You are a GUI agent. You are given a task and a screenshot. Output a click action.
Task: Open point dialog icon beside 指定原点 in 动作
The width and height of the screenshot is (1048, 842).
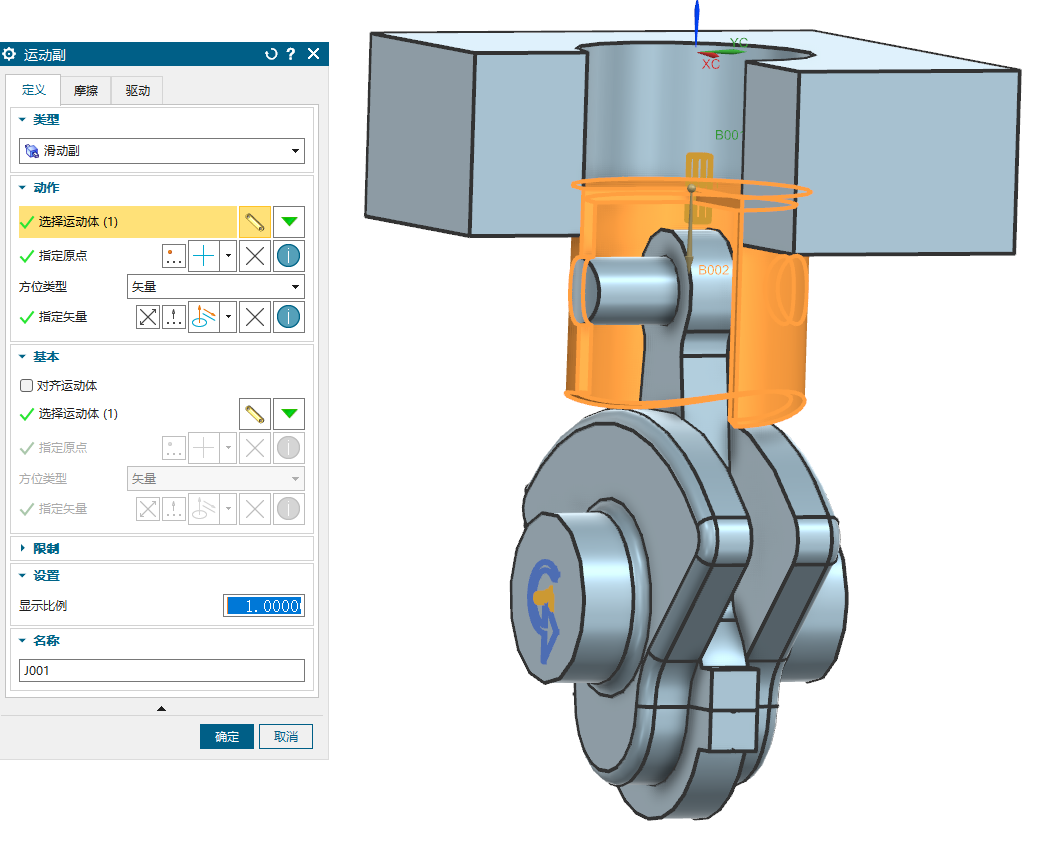tap(174, 256)
